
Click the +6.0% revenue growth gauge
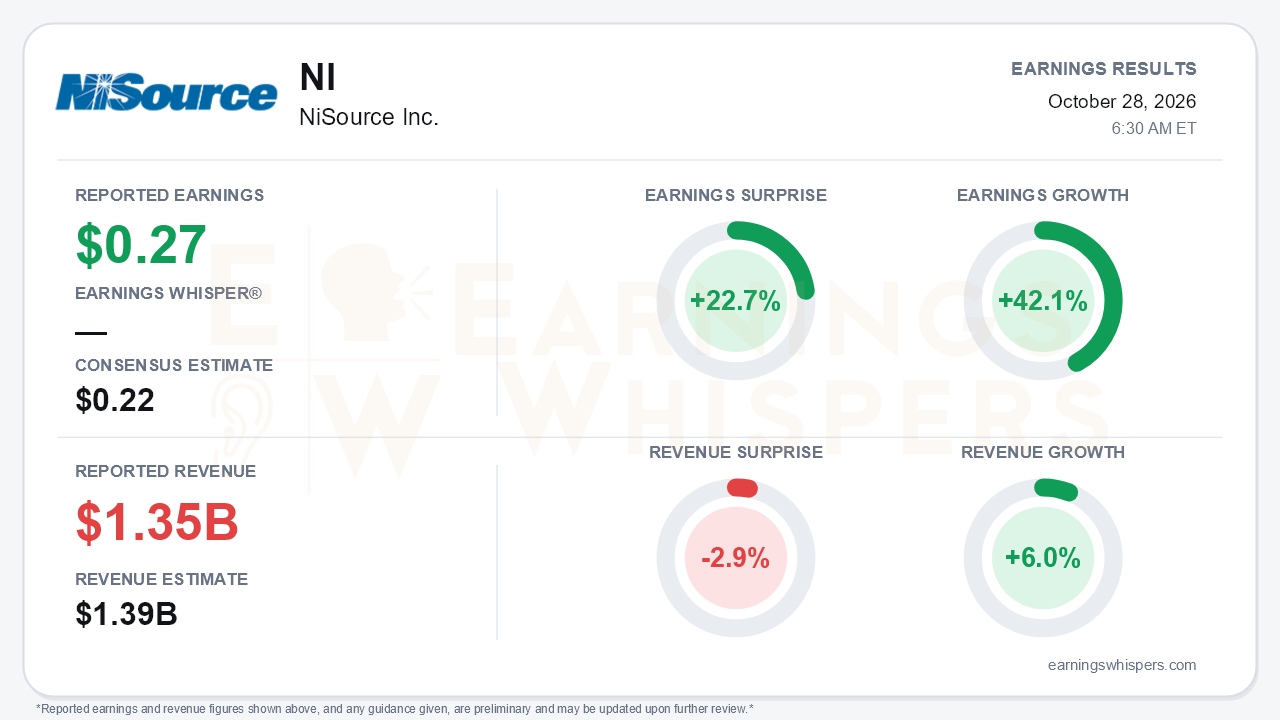[1043, 558]
